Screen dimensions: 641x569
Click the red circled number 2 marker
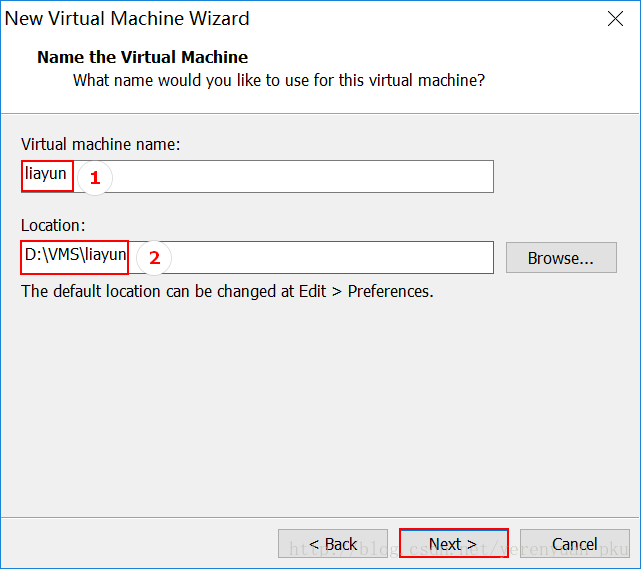154,258
